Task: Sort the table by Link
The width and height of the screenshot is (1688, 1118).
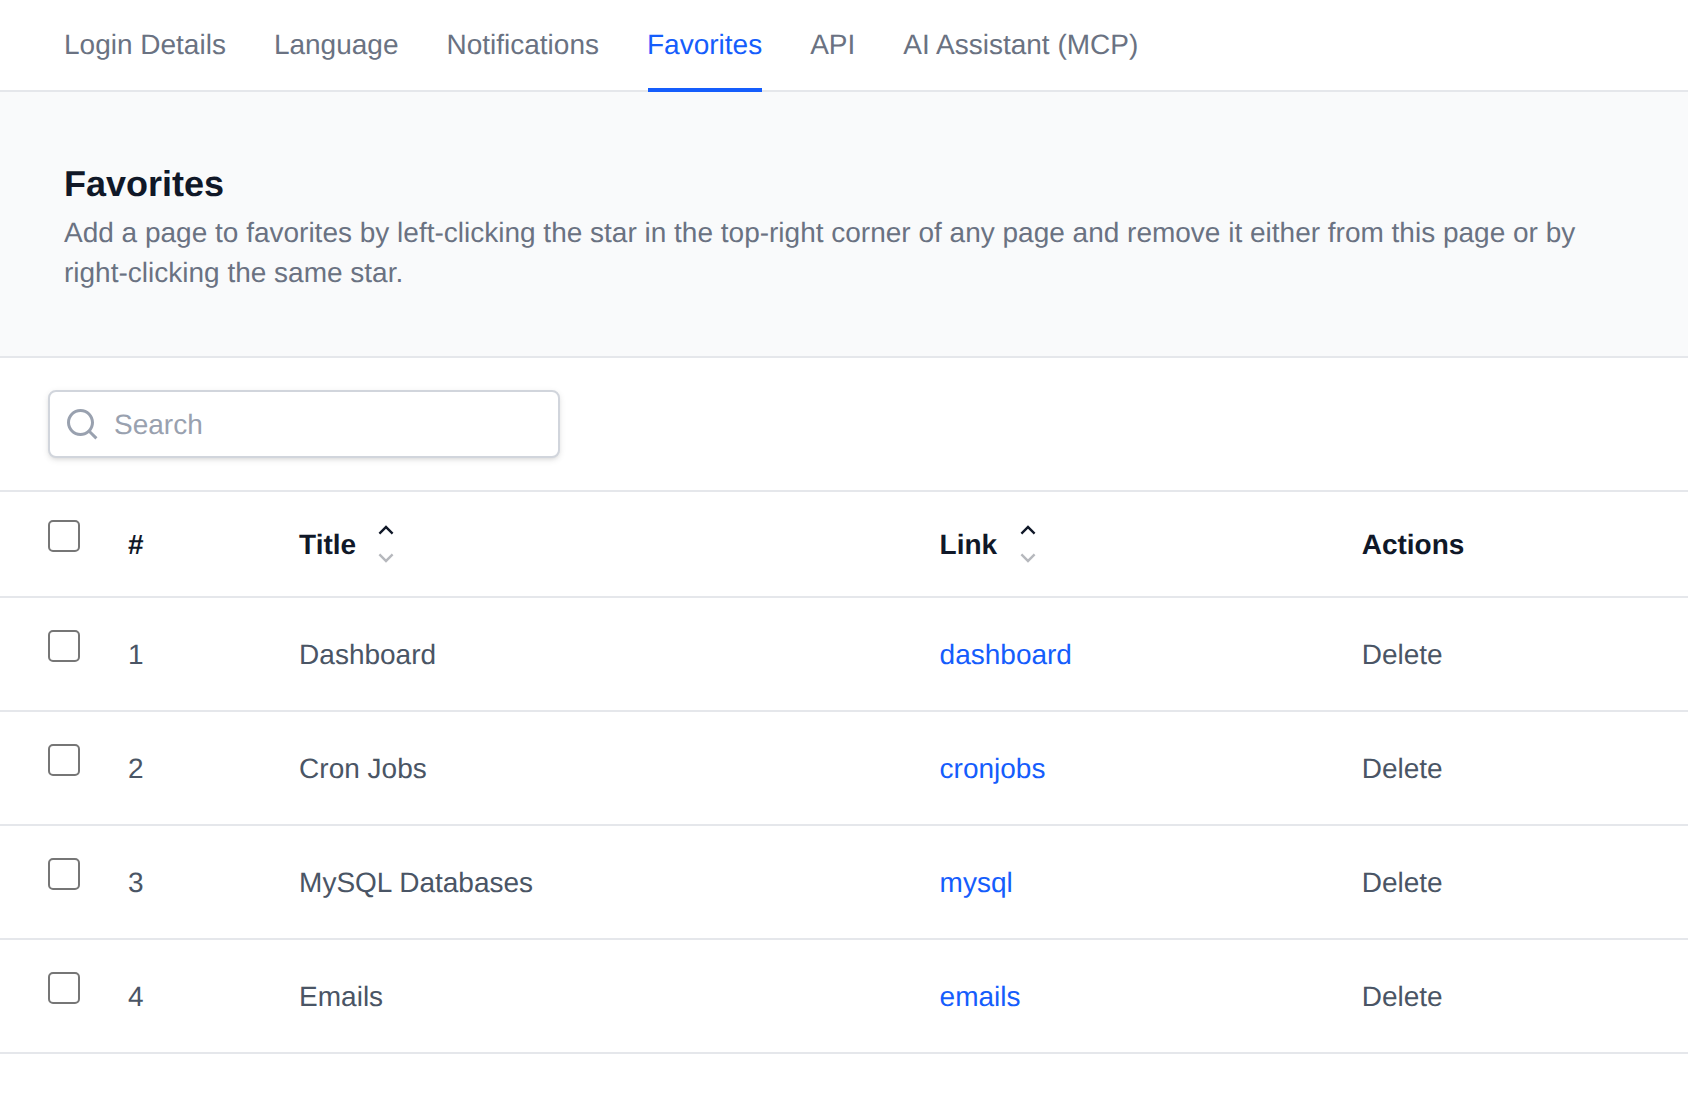Action: point(1027,544)
